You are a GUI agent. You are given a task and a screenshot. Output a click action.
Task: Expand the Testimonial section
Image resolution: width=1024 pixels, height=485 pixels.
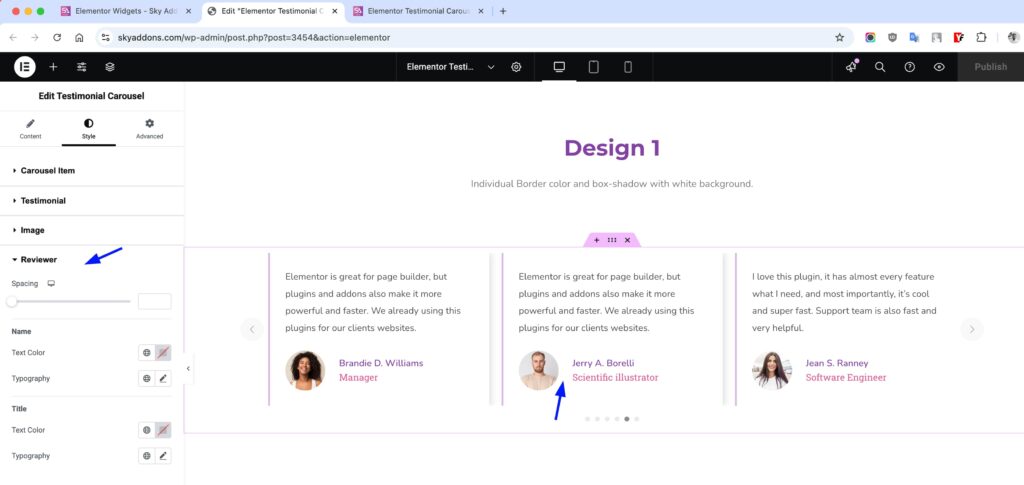tap(92, 200)
